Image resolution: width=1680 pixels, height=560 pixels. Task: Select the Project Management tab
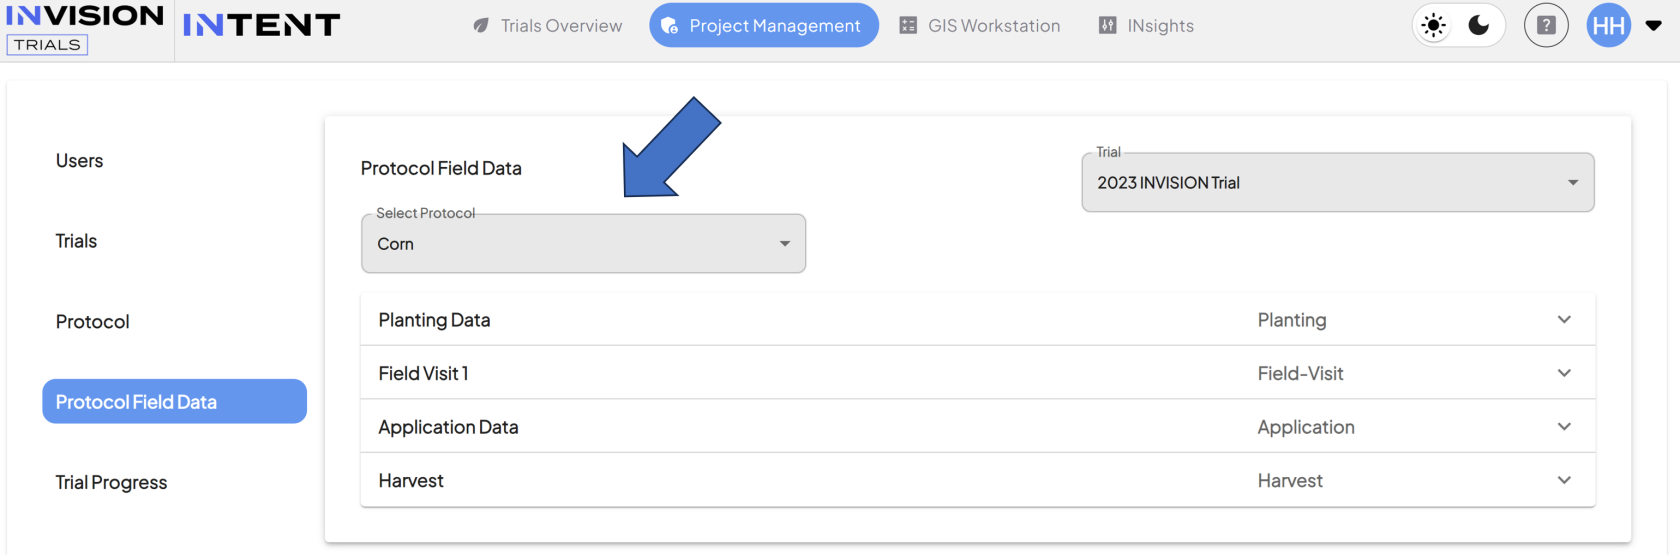point(764,26)
